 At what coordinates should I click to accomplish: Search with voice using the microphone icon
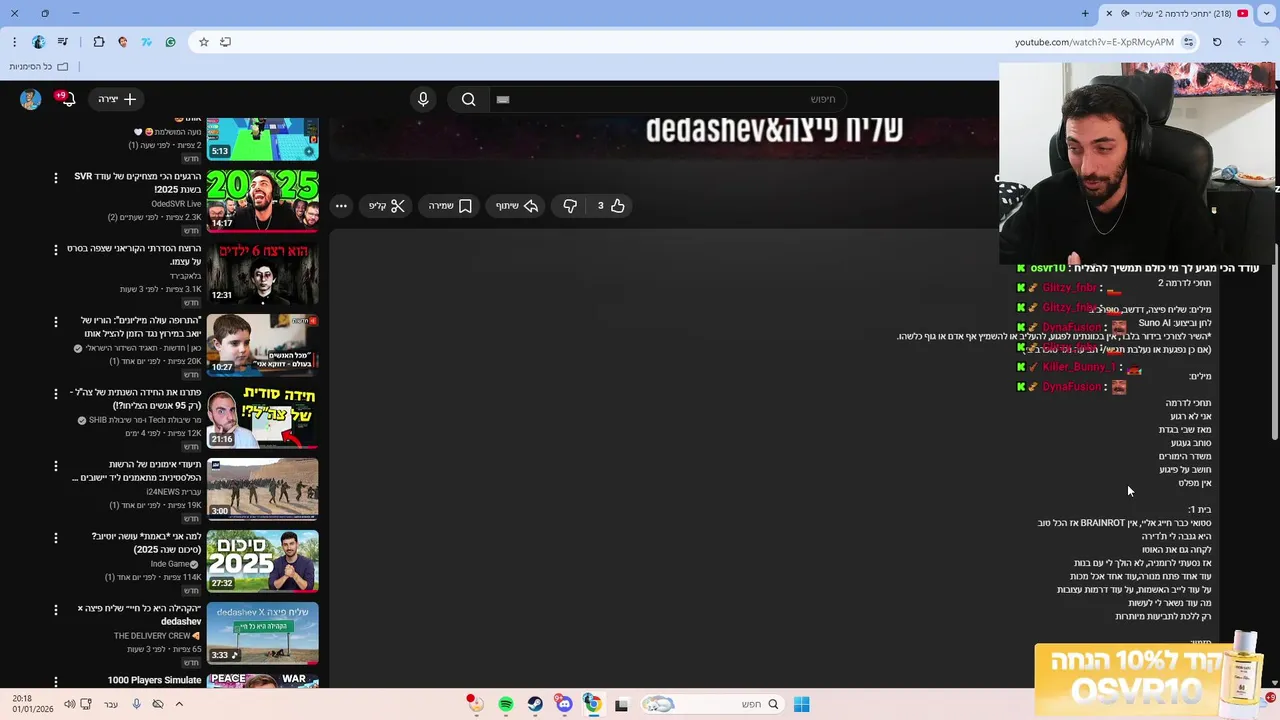[x=423, y=99]
